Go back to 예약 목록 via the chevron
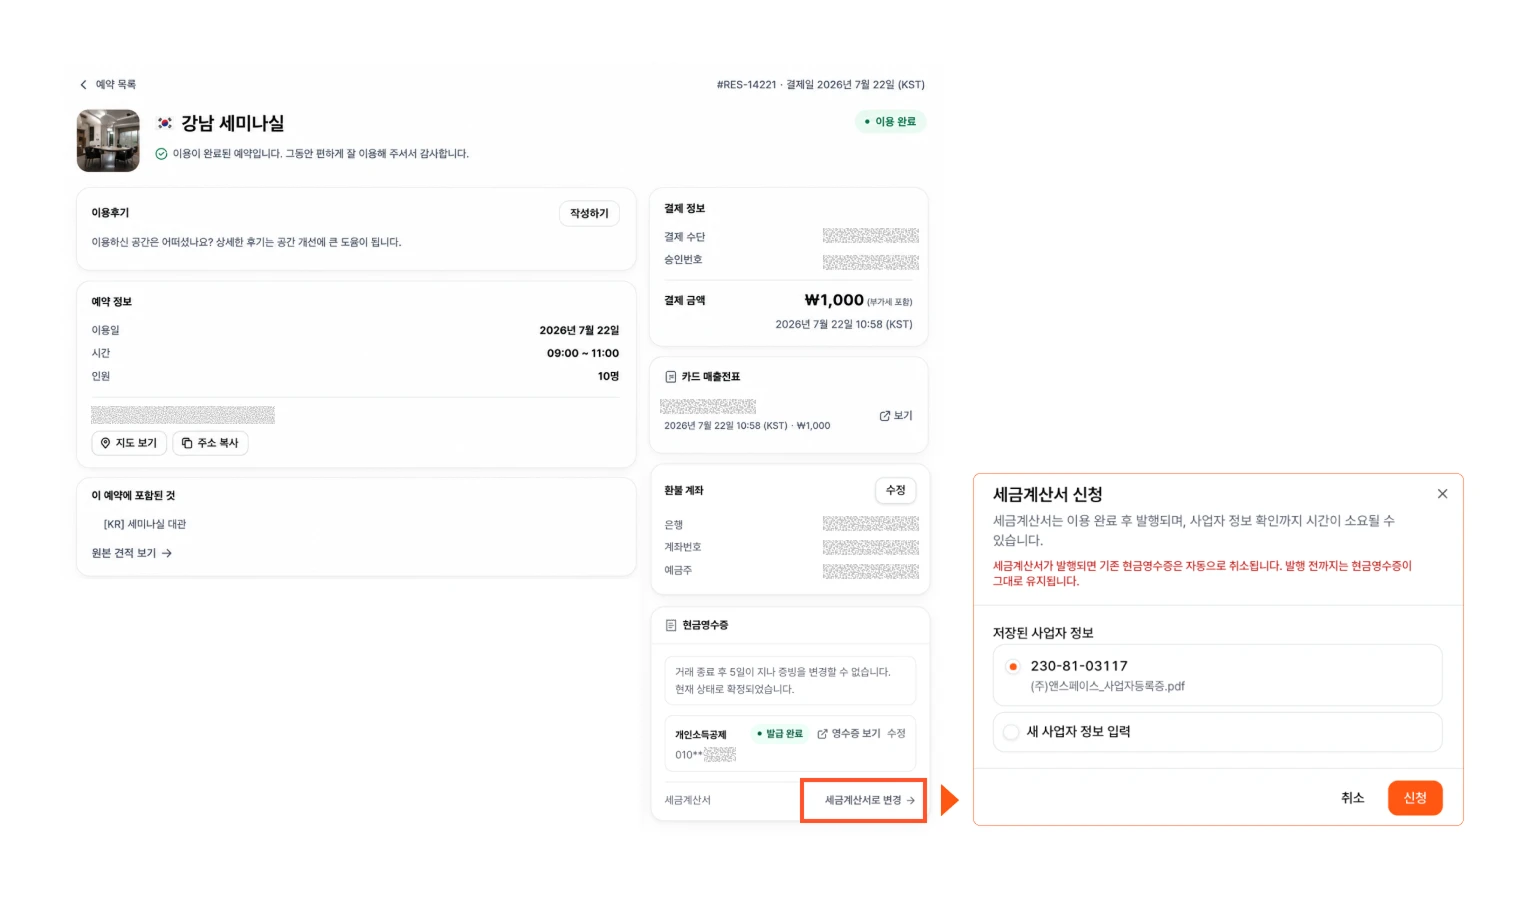Viewport: 1525px width, 897px height. pos(83,85)
